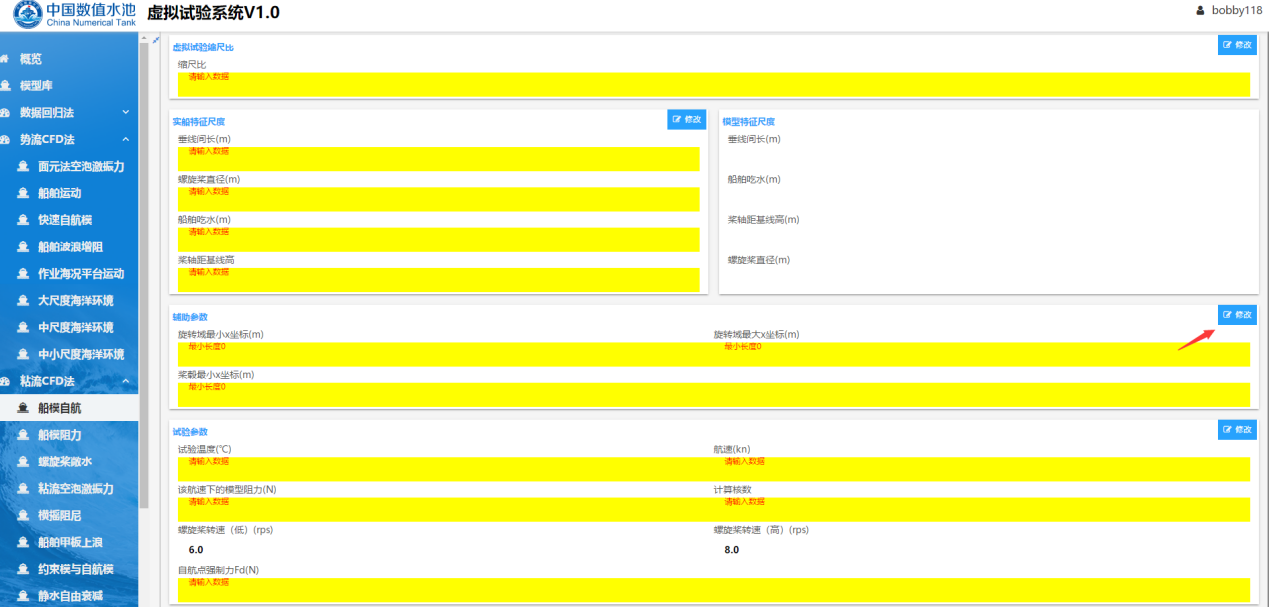Image resolution: width=1269 pixels, height=607 pixels.
Task: Go to 模型库 in the sidebar
Action: coord(36,86)
